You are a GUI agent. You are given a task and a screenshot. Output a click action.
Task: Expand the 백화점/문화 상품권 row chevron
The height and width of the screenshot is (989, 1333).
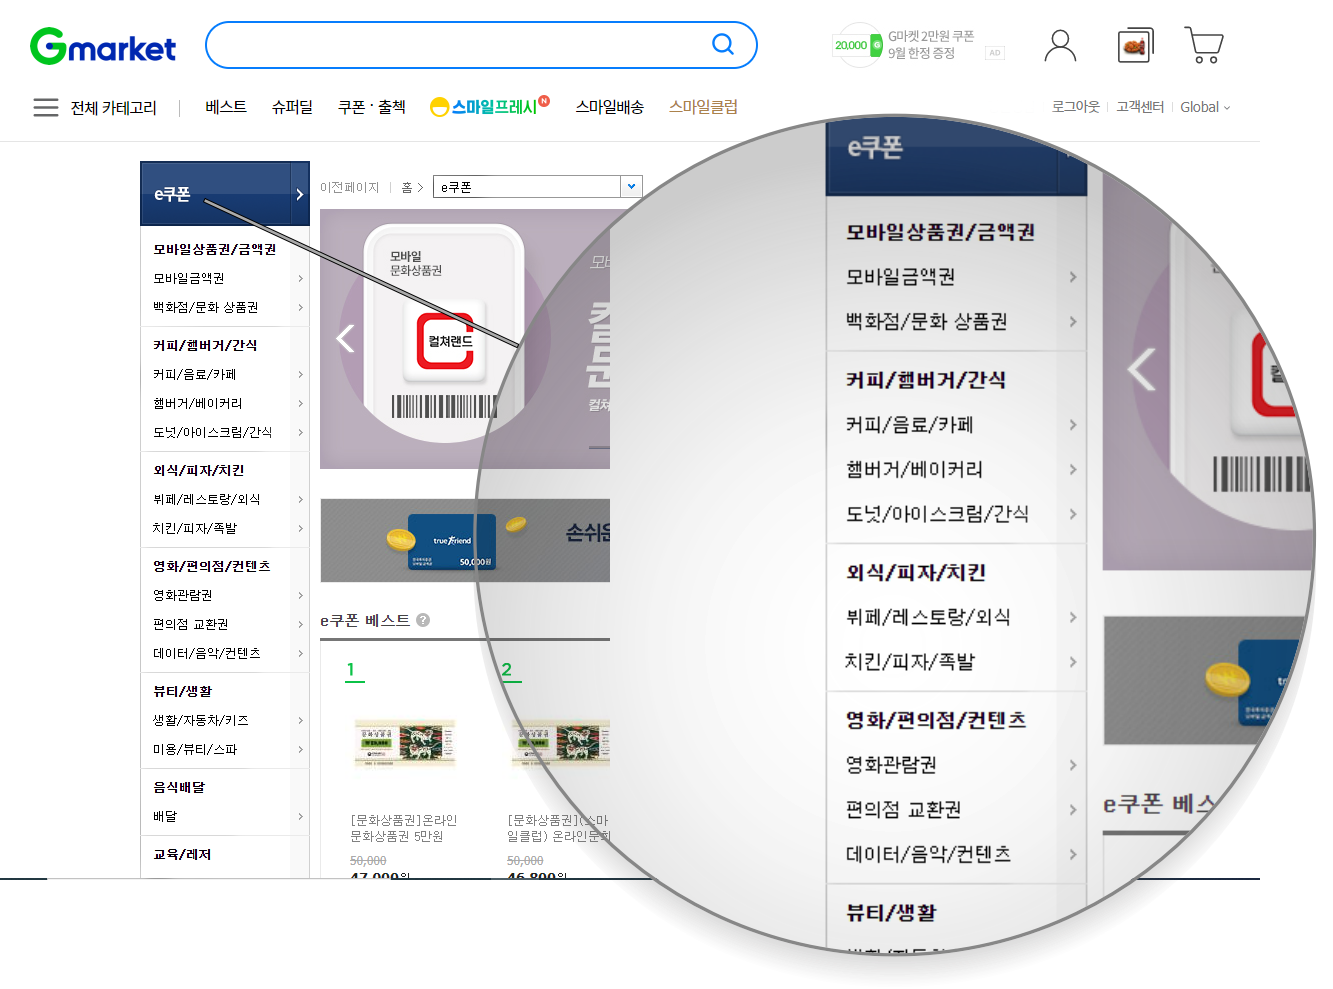click(x=300, y=307)
